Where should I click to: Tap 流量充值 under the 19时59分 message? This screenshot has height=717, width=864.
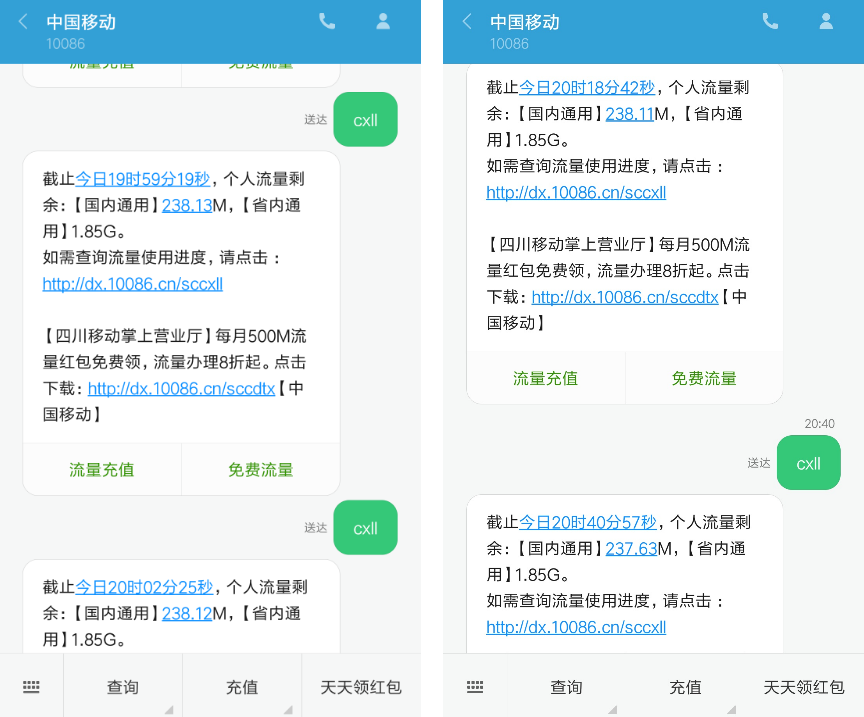[x=102, y=470]
